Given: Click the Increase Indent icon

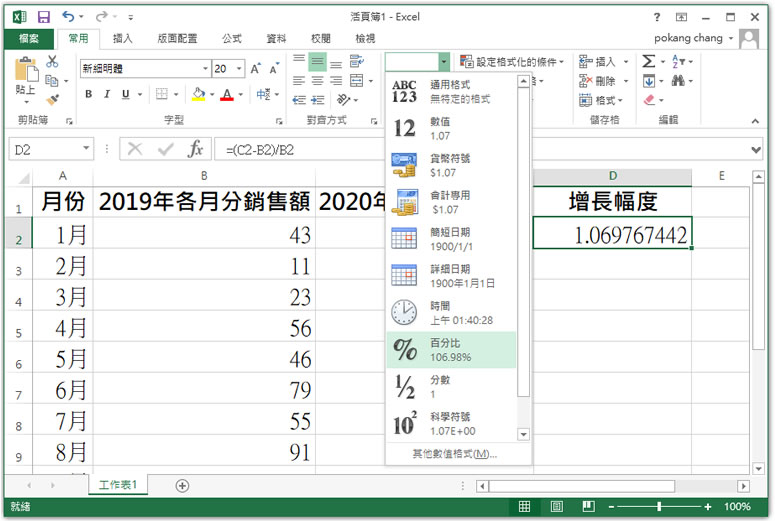Looking at the screenshot, I should (x=317, y=100).
